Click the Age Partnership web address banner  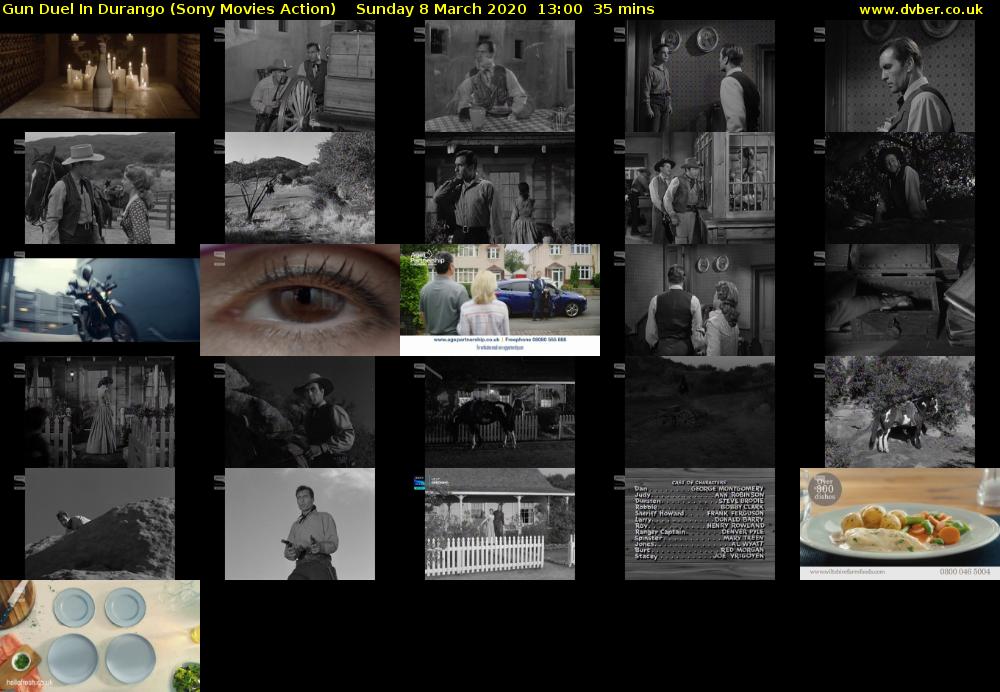[x=500, y=339]
